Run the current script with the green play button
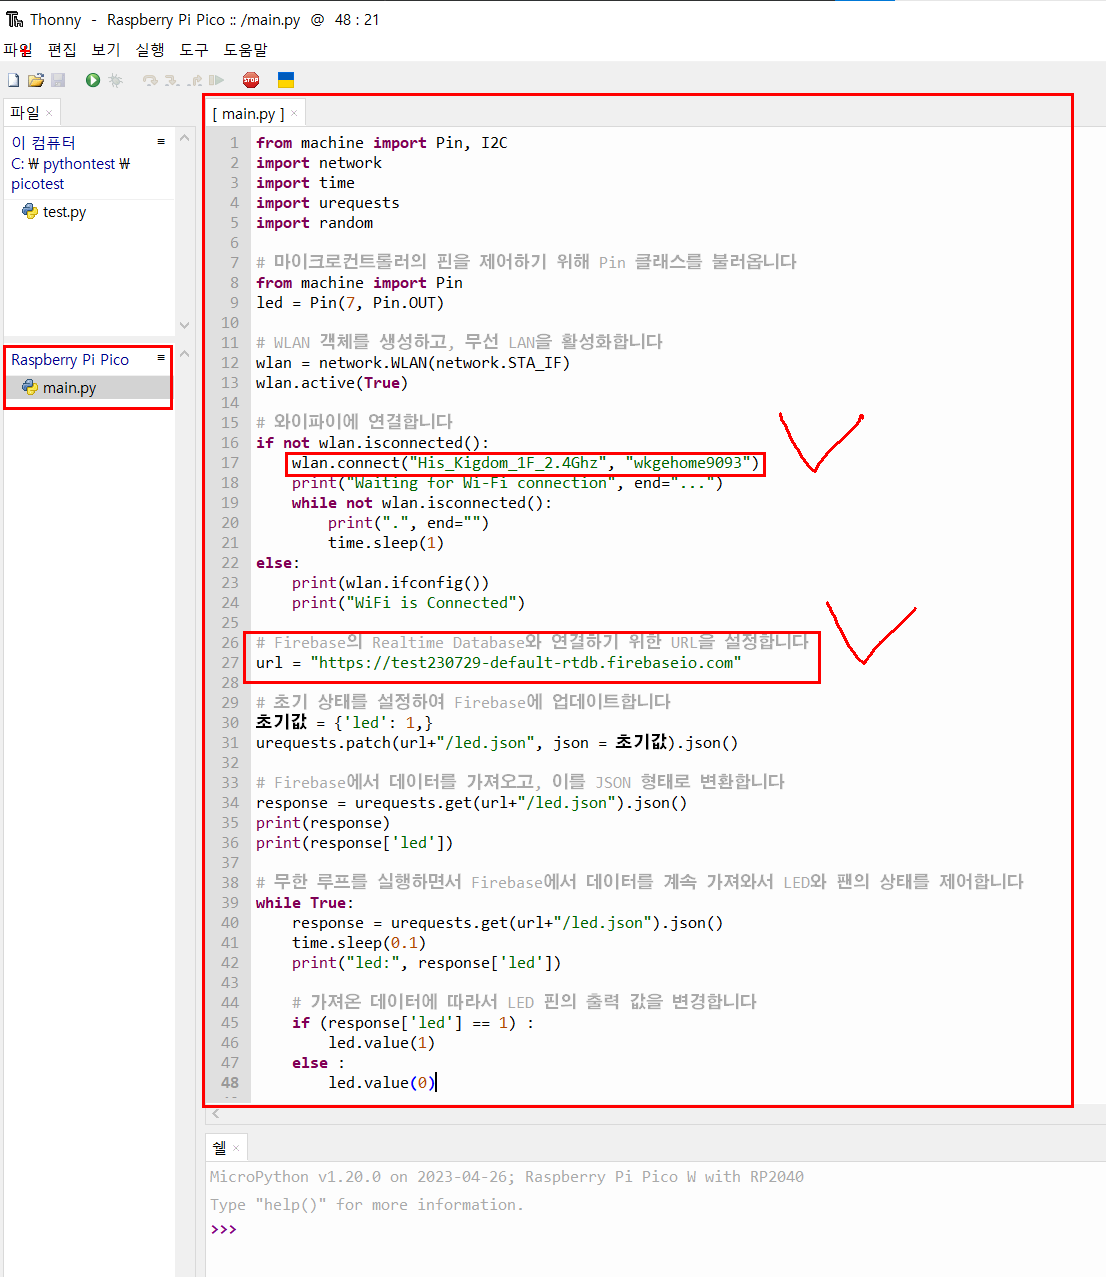The width and height of the screenshot is (1106, 1277). click(x=93, y=80)
